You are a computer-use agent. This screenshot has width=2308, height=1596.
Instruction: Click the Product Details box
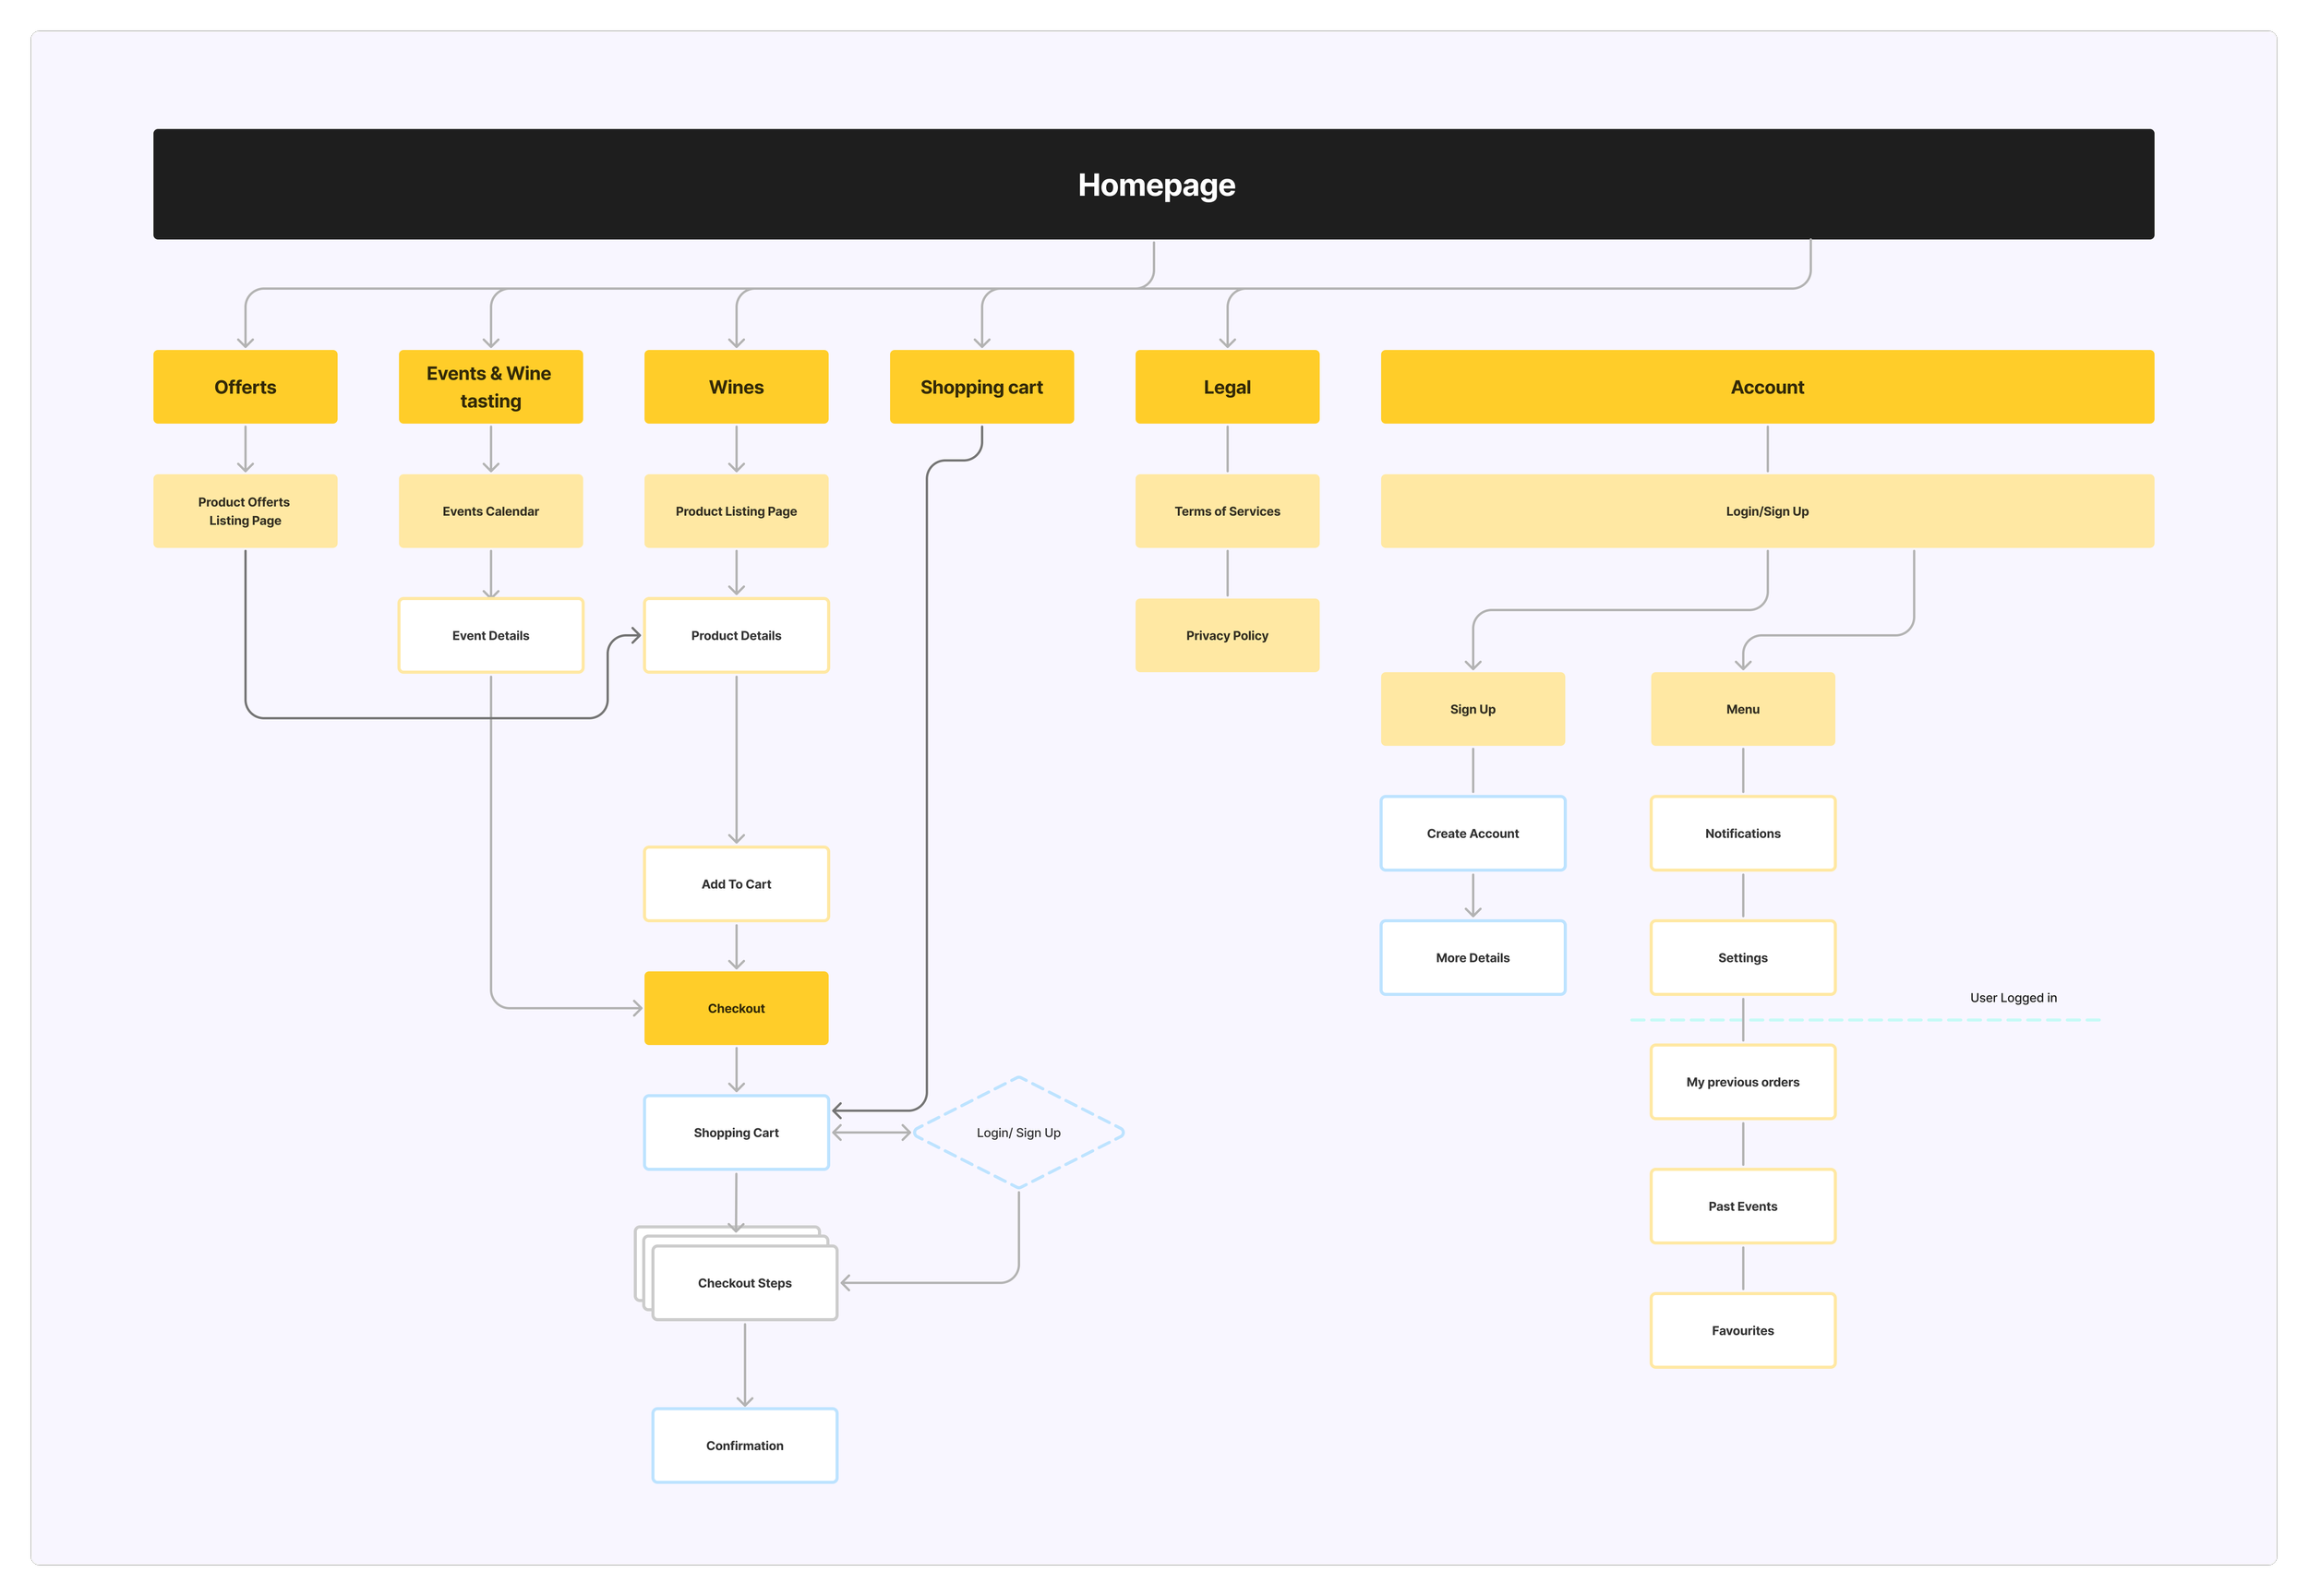click(x=736, y=636)
